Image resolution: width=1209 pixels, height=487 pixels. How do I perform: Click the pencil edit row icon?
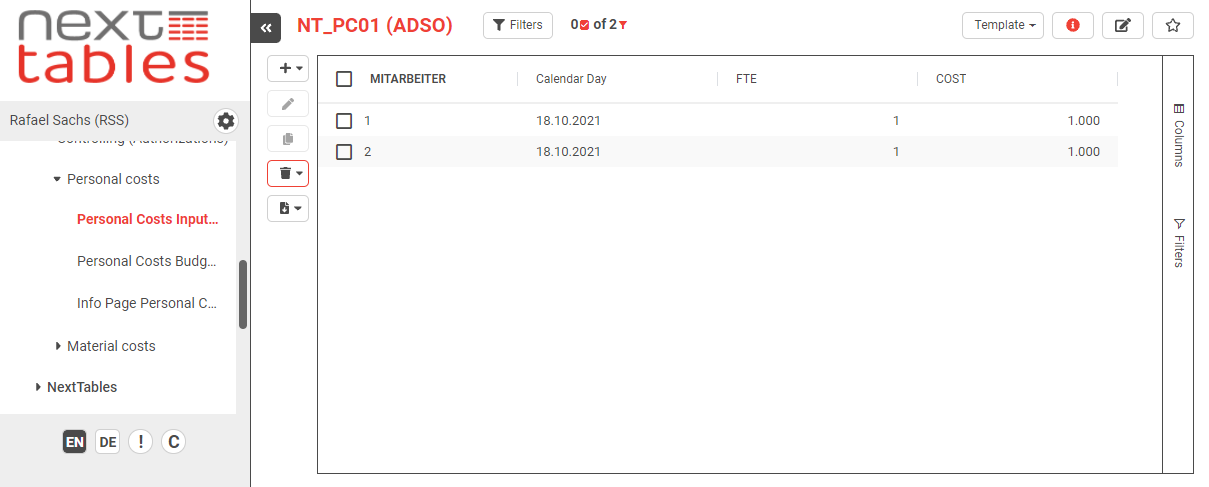pos(288,104)
